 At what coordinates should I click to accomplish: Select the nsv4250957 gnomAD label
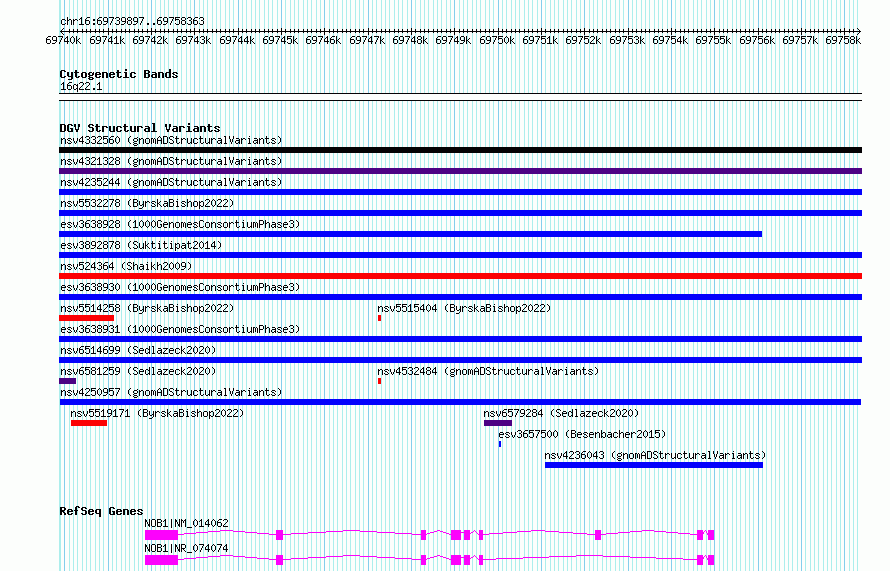pyautogui.click(x=171, y=392)
